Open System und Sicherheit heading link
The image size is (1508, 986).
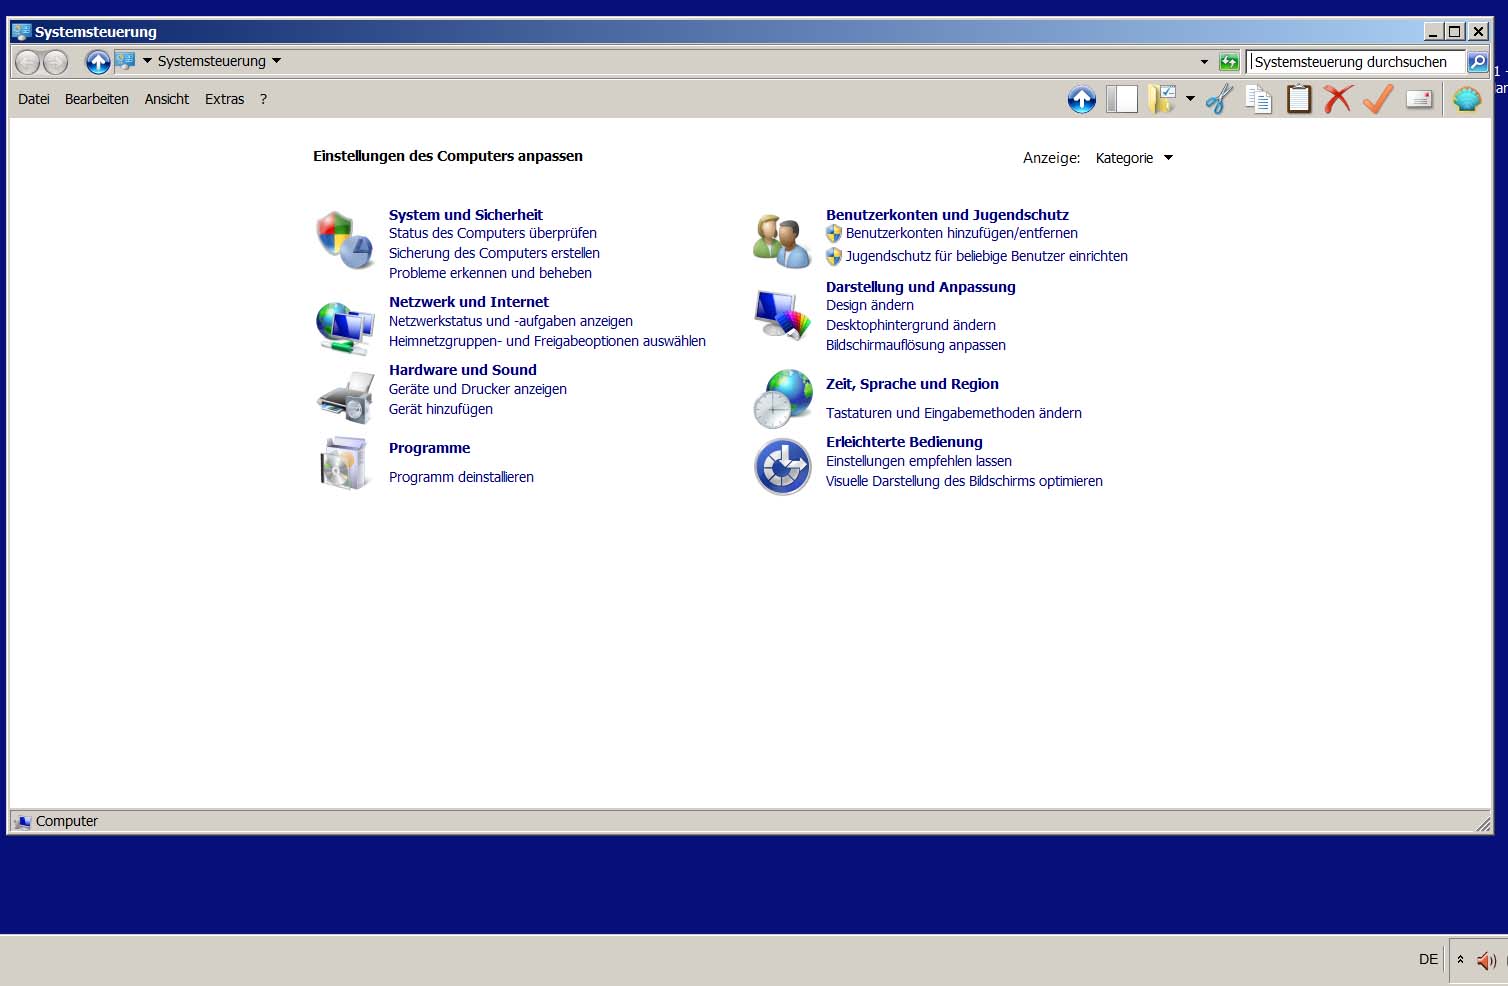point(466,215)
